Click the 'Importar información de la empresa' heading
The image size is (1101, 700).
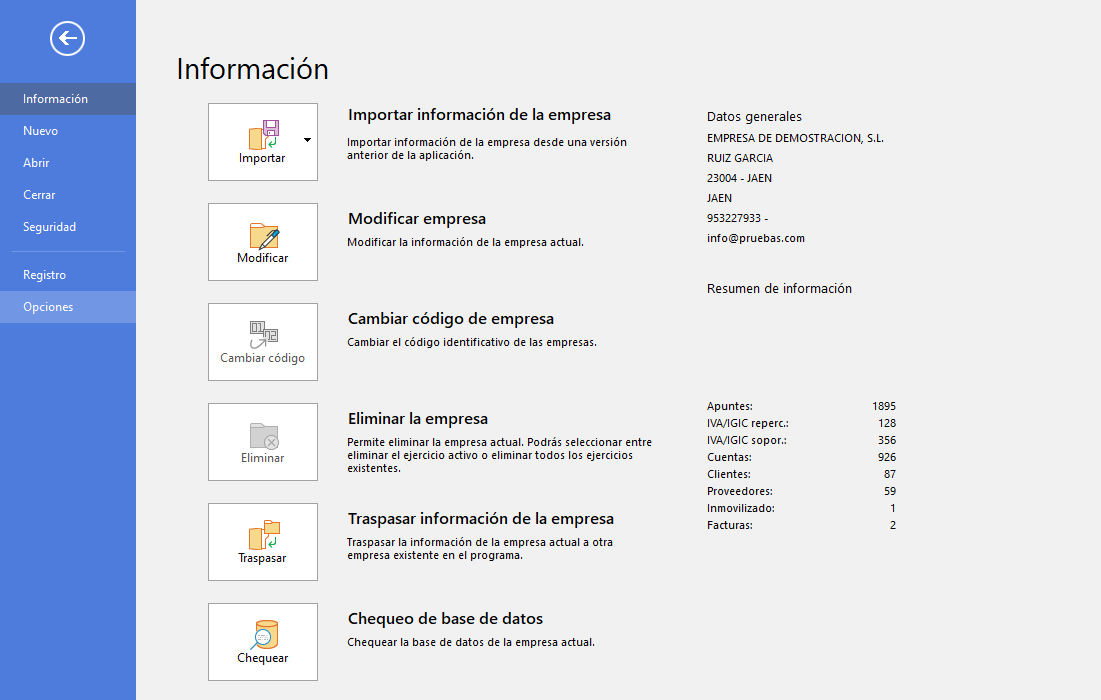(x=479, y=115)
